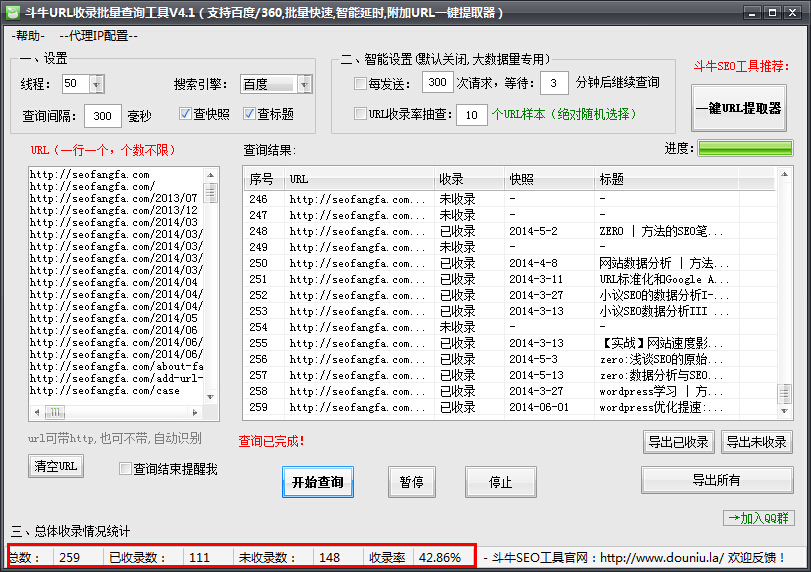Select result row 250 网站数据分析
Viewport: 811px width, 572px height.
click(x=510, y=263)
